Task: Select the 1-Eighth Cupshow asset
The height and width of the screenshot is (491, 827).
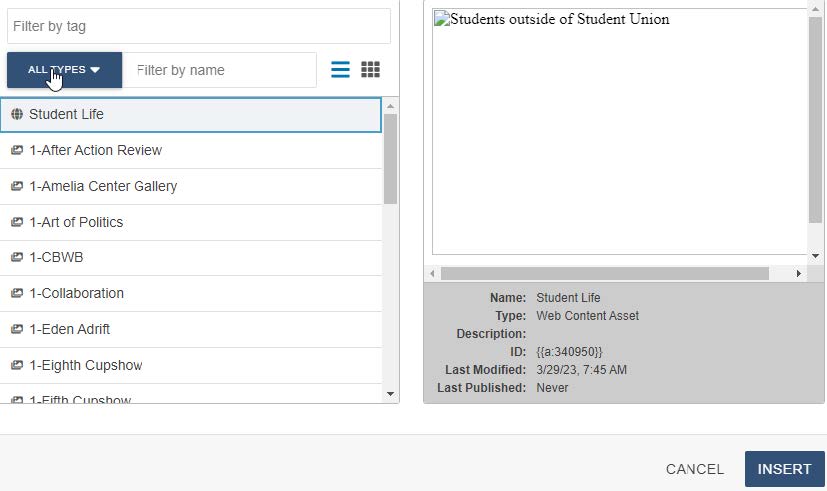Action: [86, 366]
